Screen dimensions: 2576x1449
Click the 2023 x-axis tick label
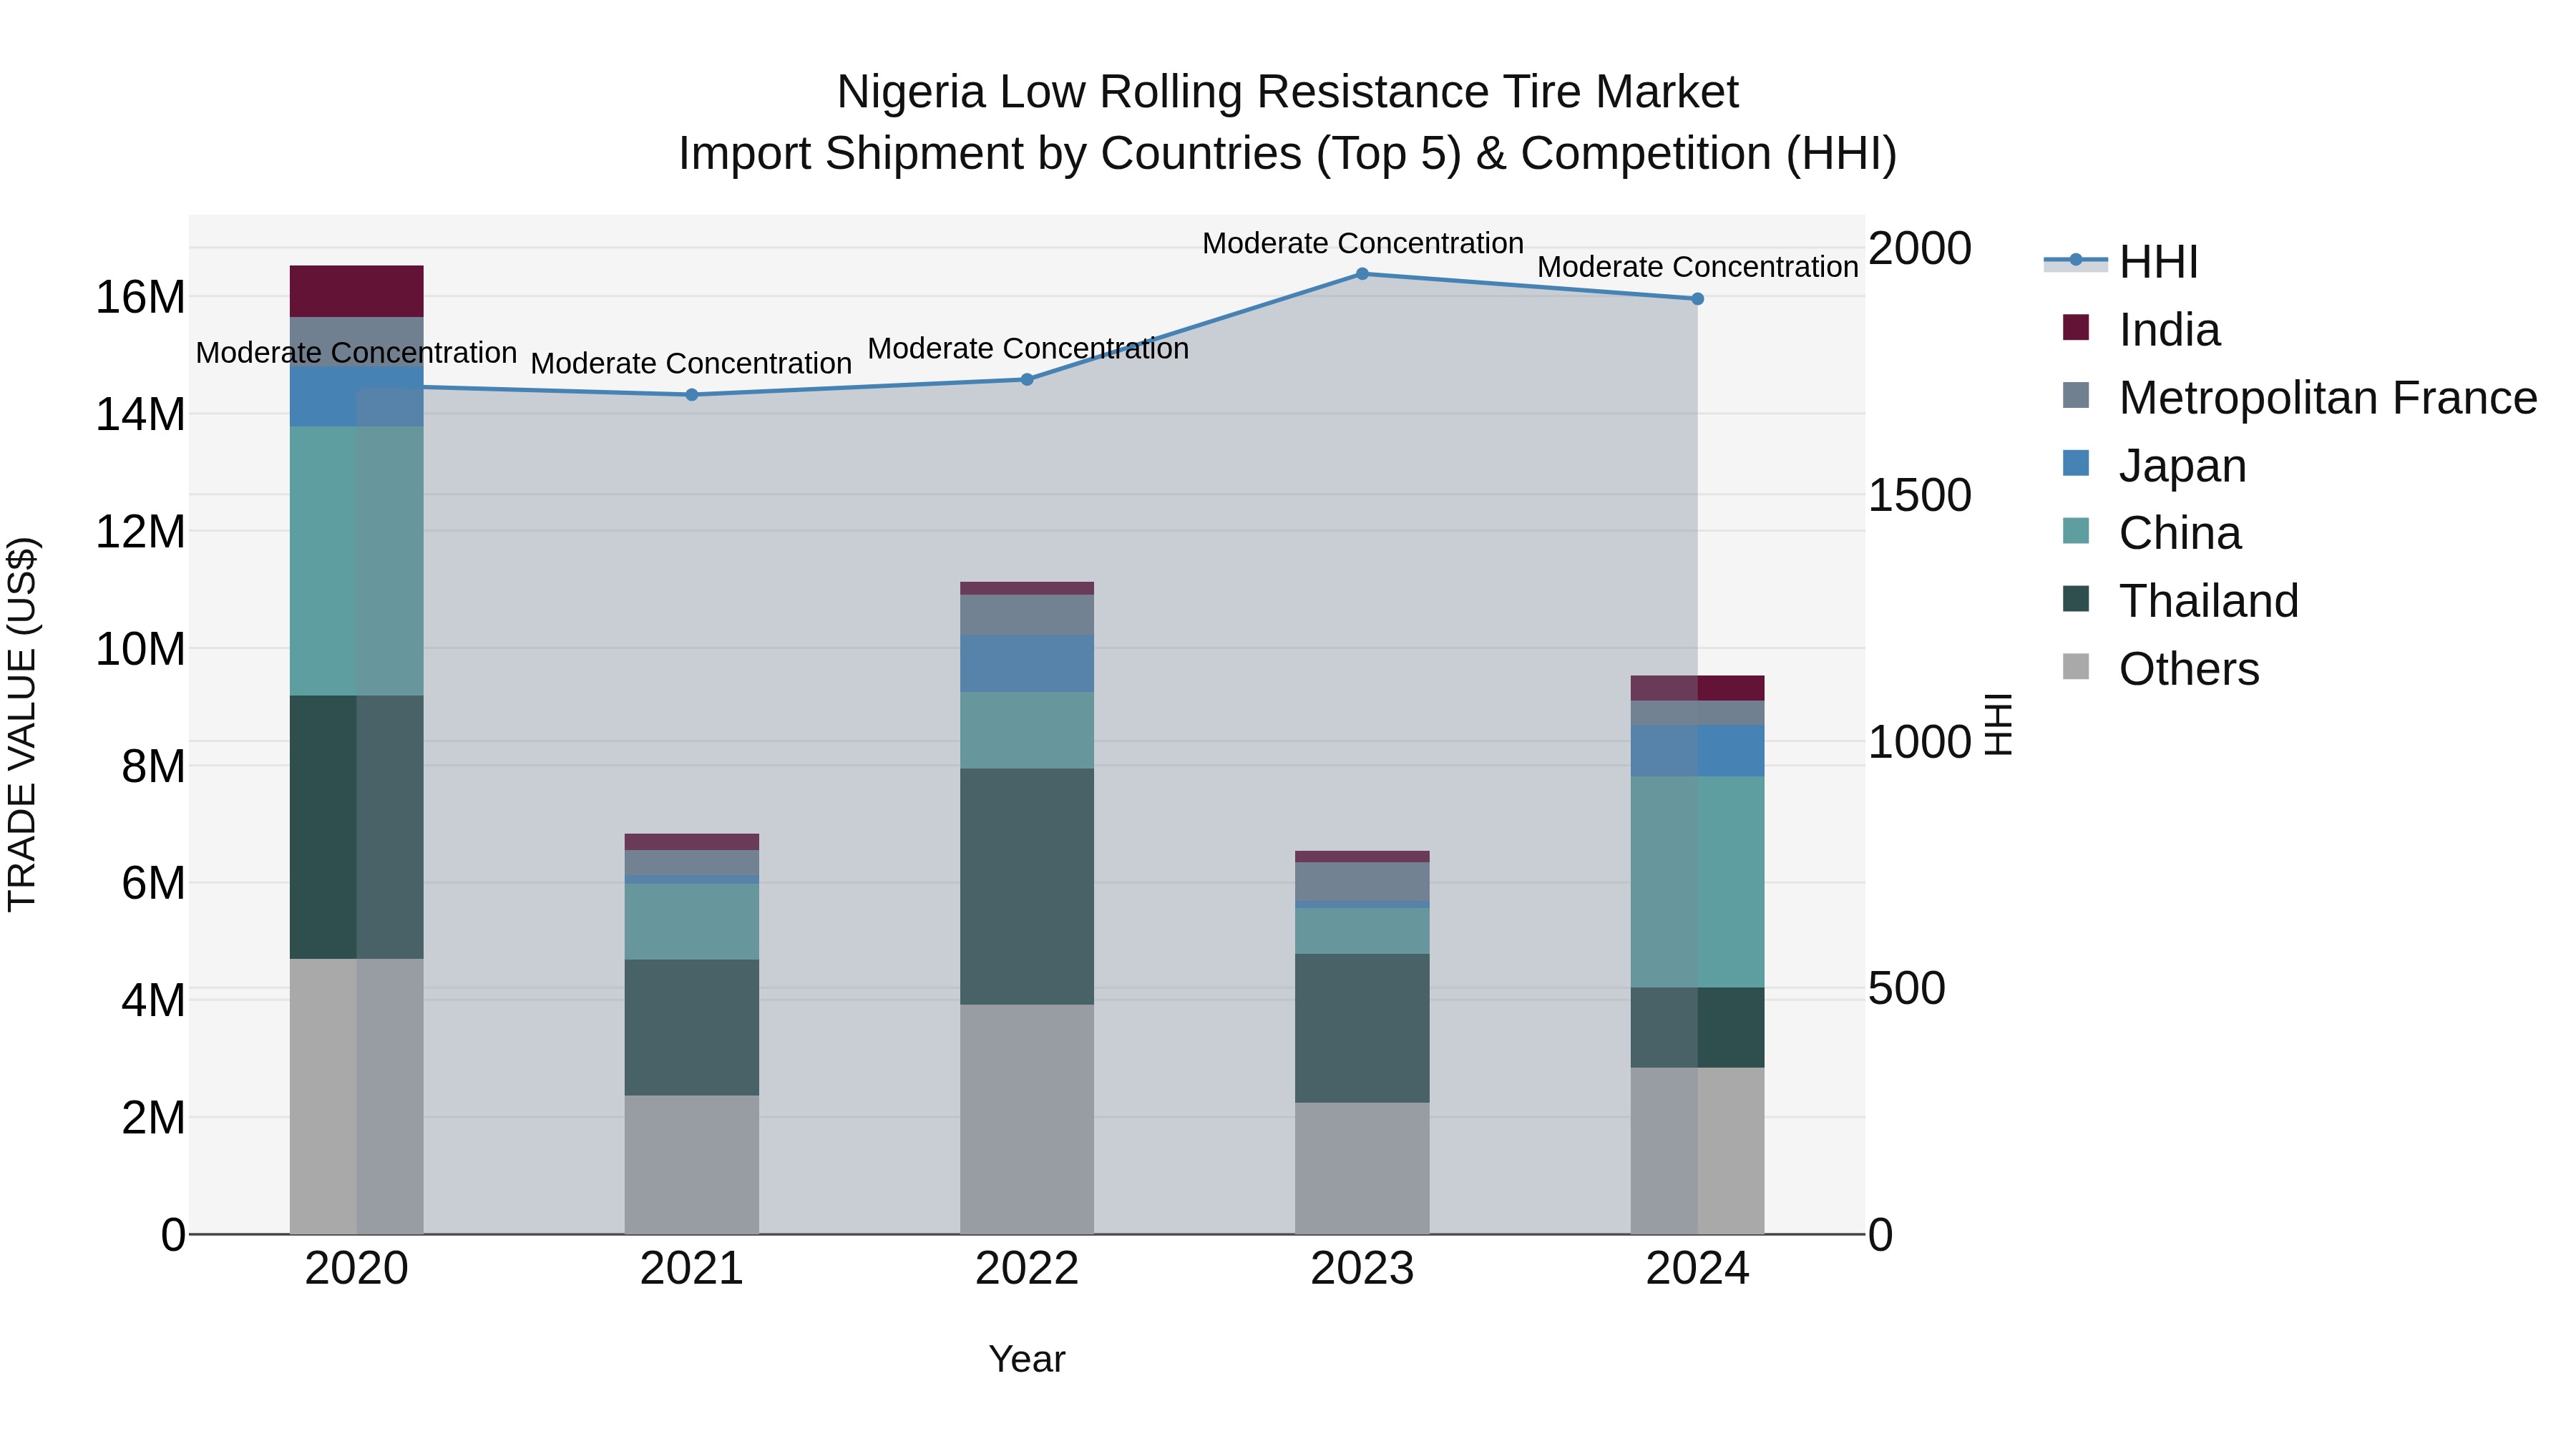coord(1362,1269)
